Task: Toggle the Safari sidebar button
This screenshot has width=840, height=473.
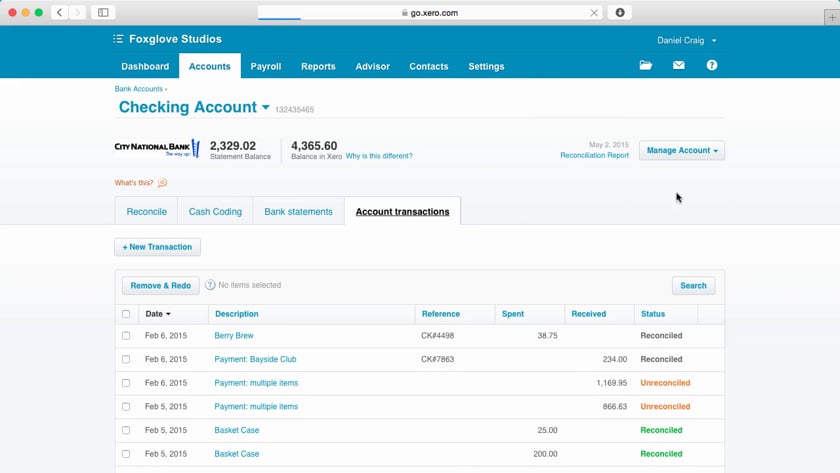Action: coord(103,12)
